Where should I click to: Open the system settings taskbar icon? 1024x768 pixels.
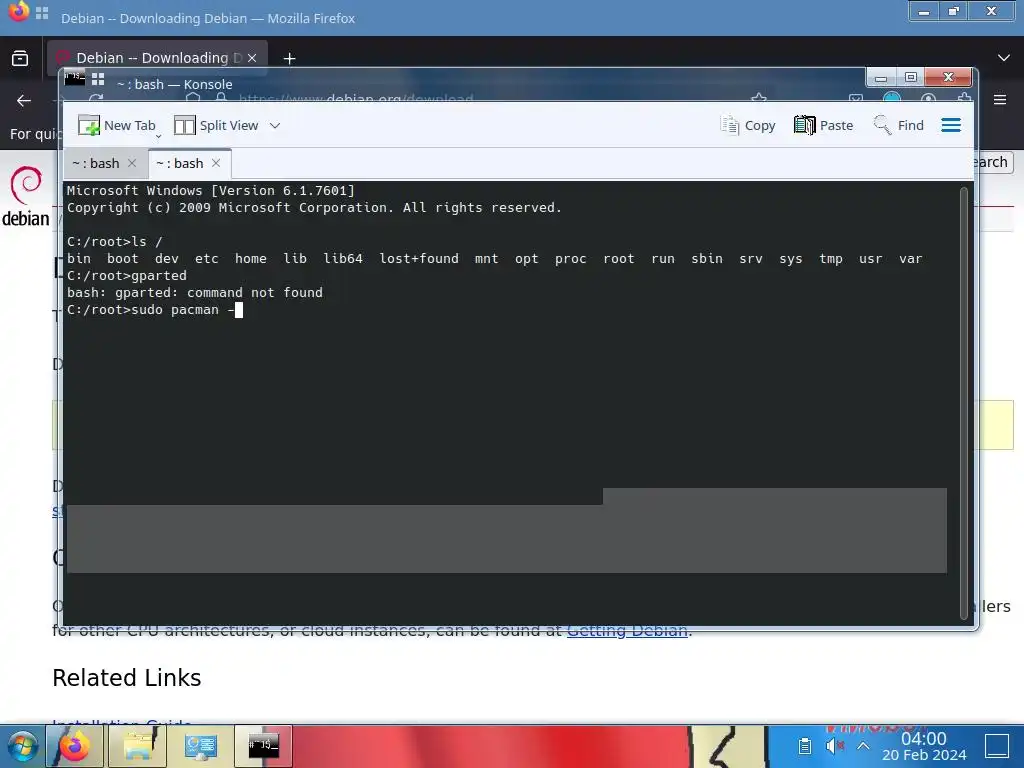200,746
